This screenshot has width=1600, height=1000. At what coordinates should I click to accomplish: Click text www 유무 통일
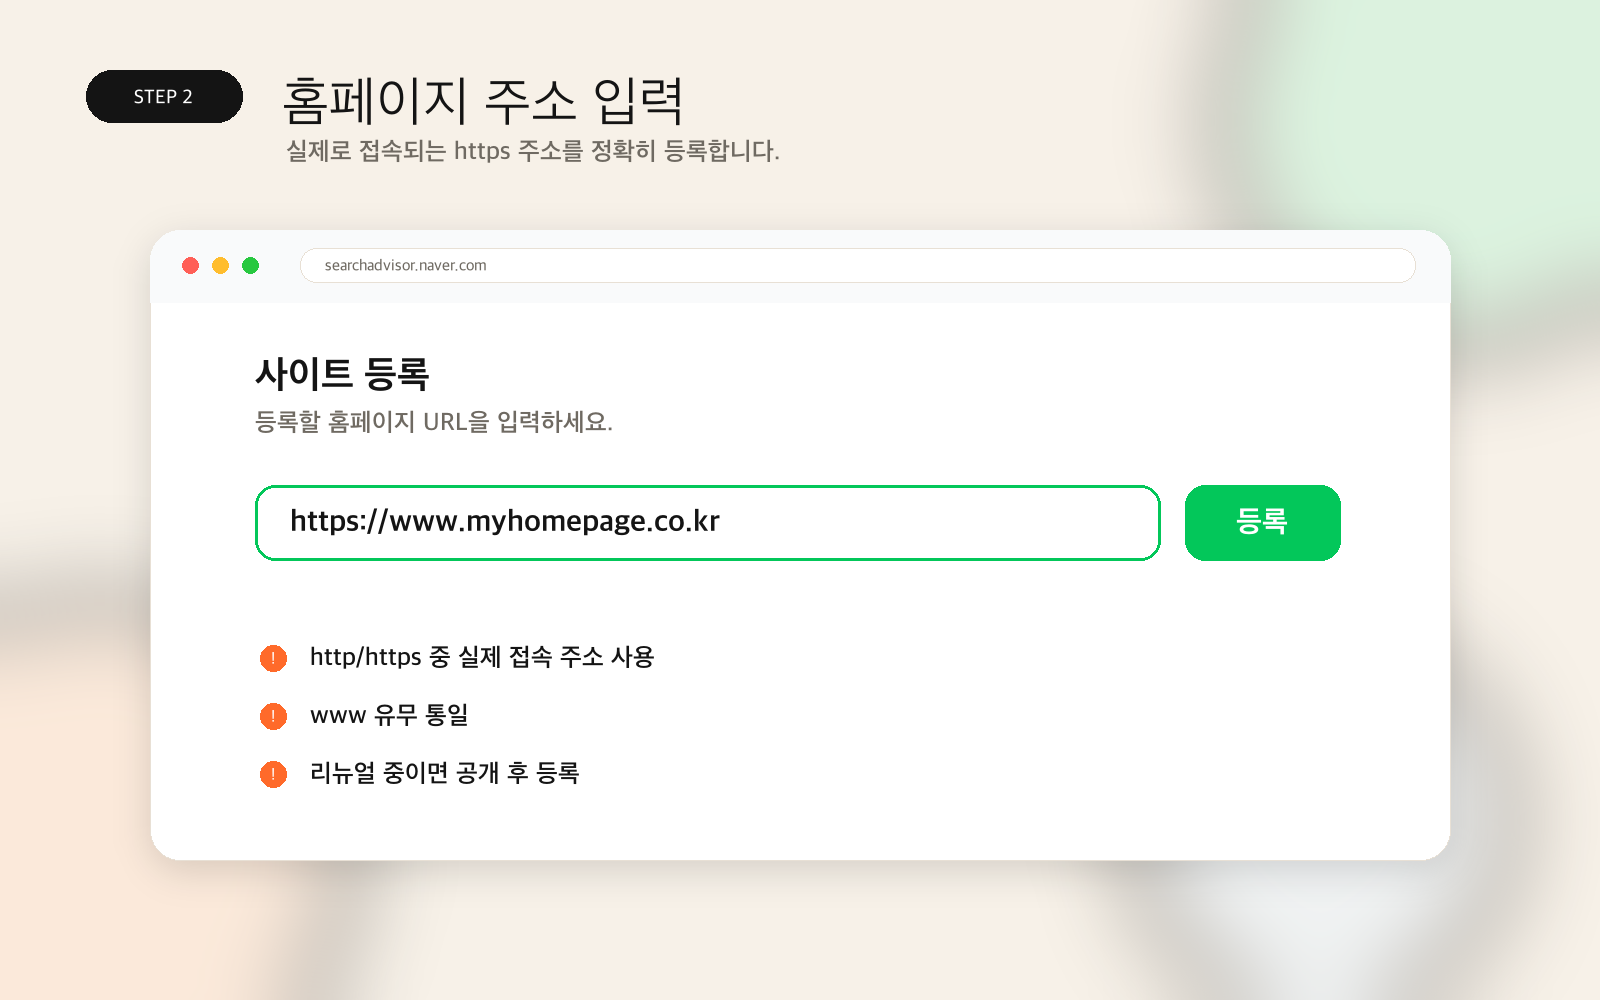point(389,715)
